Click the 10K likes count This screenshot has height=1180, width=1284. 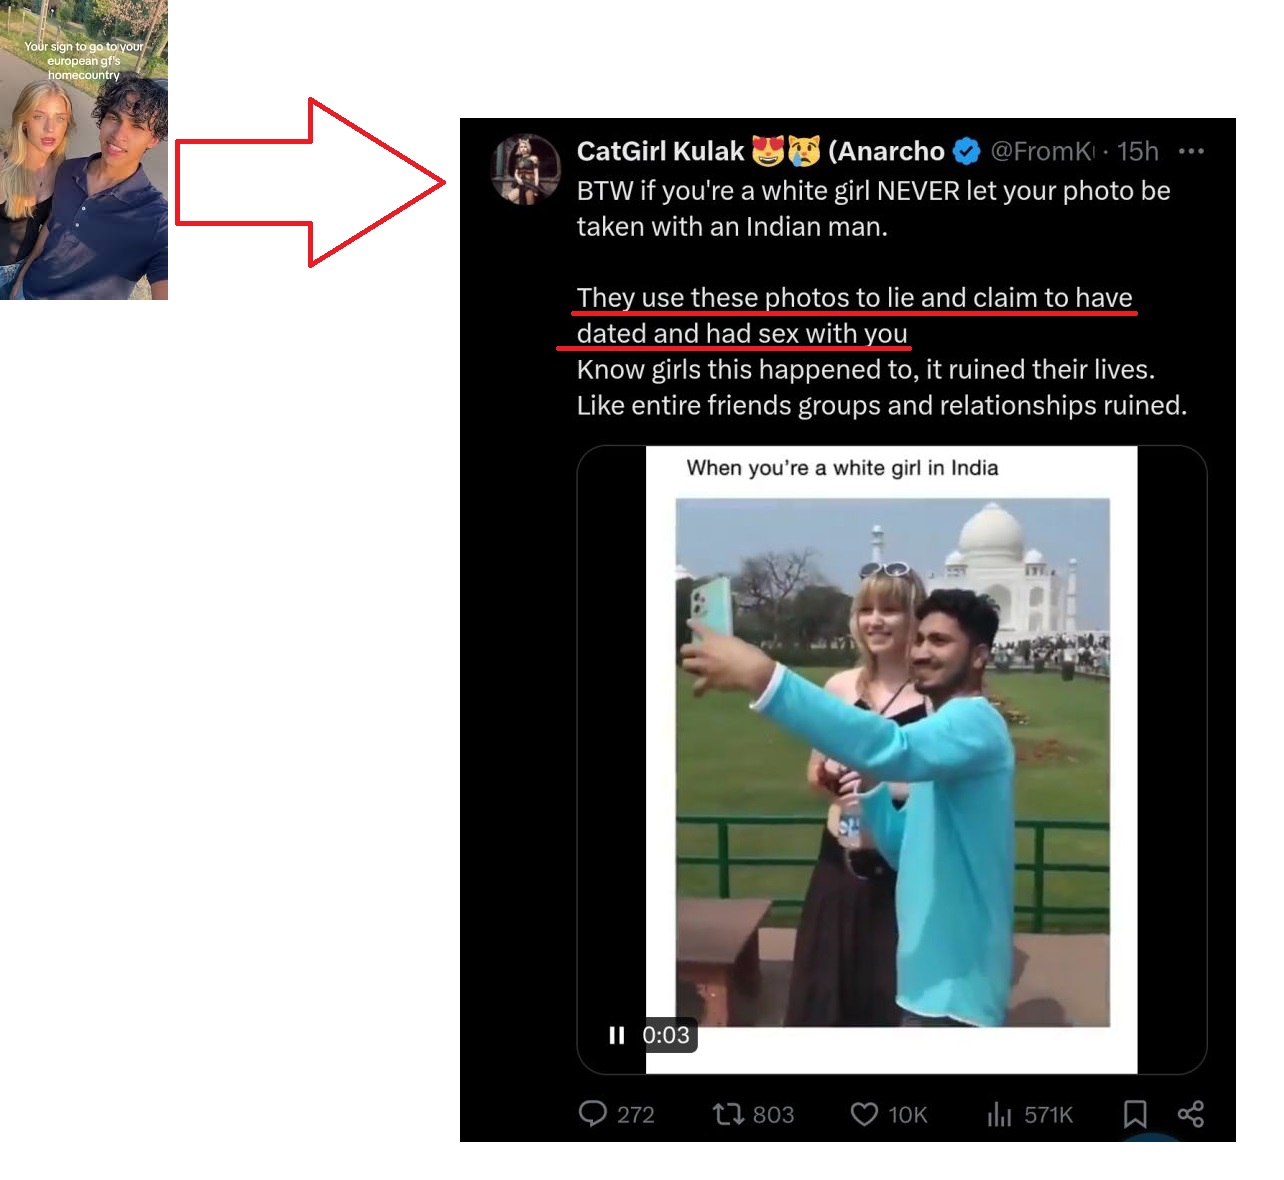908,1114
